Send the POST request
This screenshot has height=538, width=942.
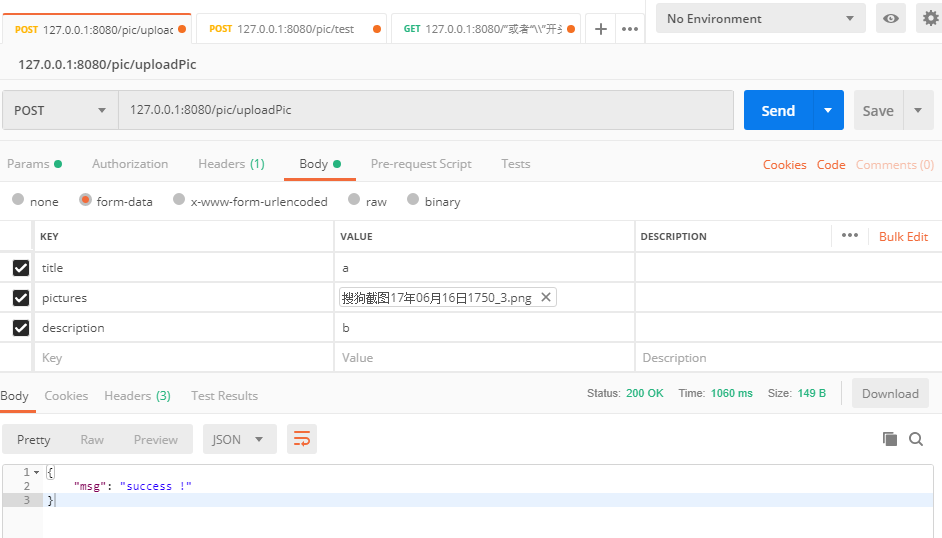point(779,110)
